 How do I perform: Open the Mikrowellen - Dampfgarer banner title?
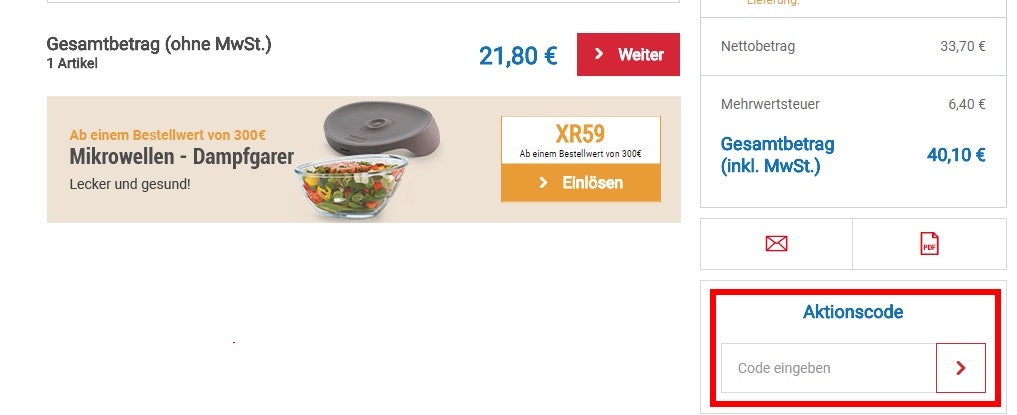point(182,157)
